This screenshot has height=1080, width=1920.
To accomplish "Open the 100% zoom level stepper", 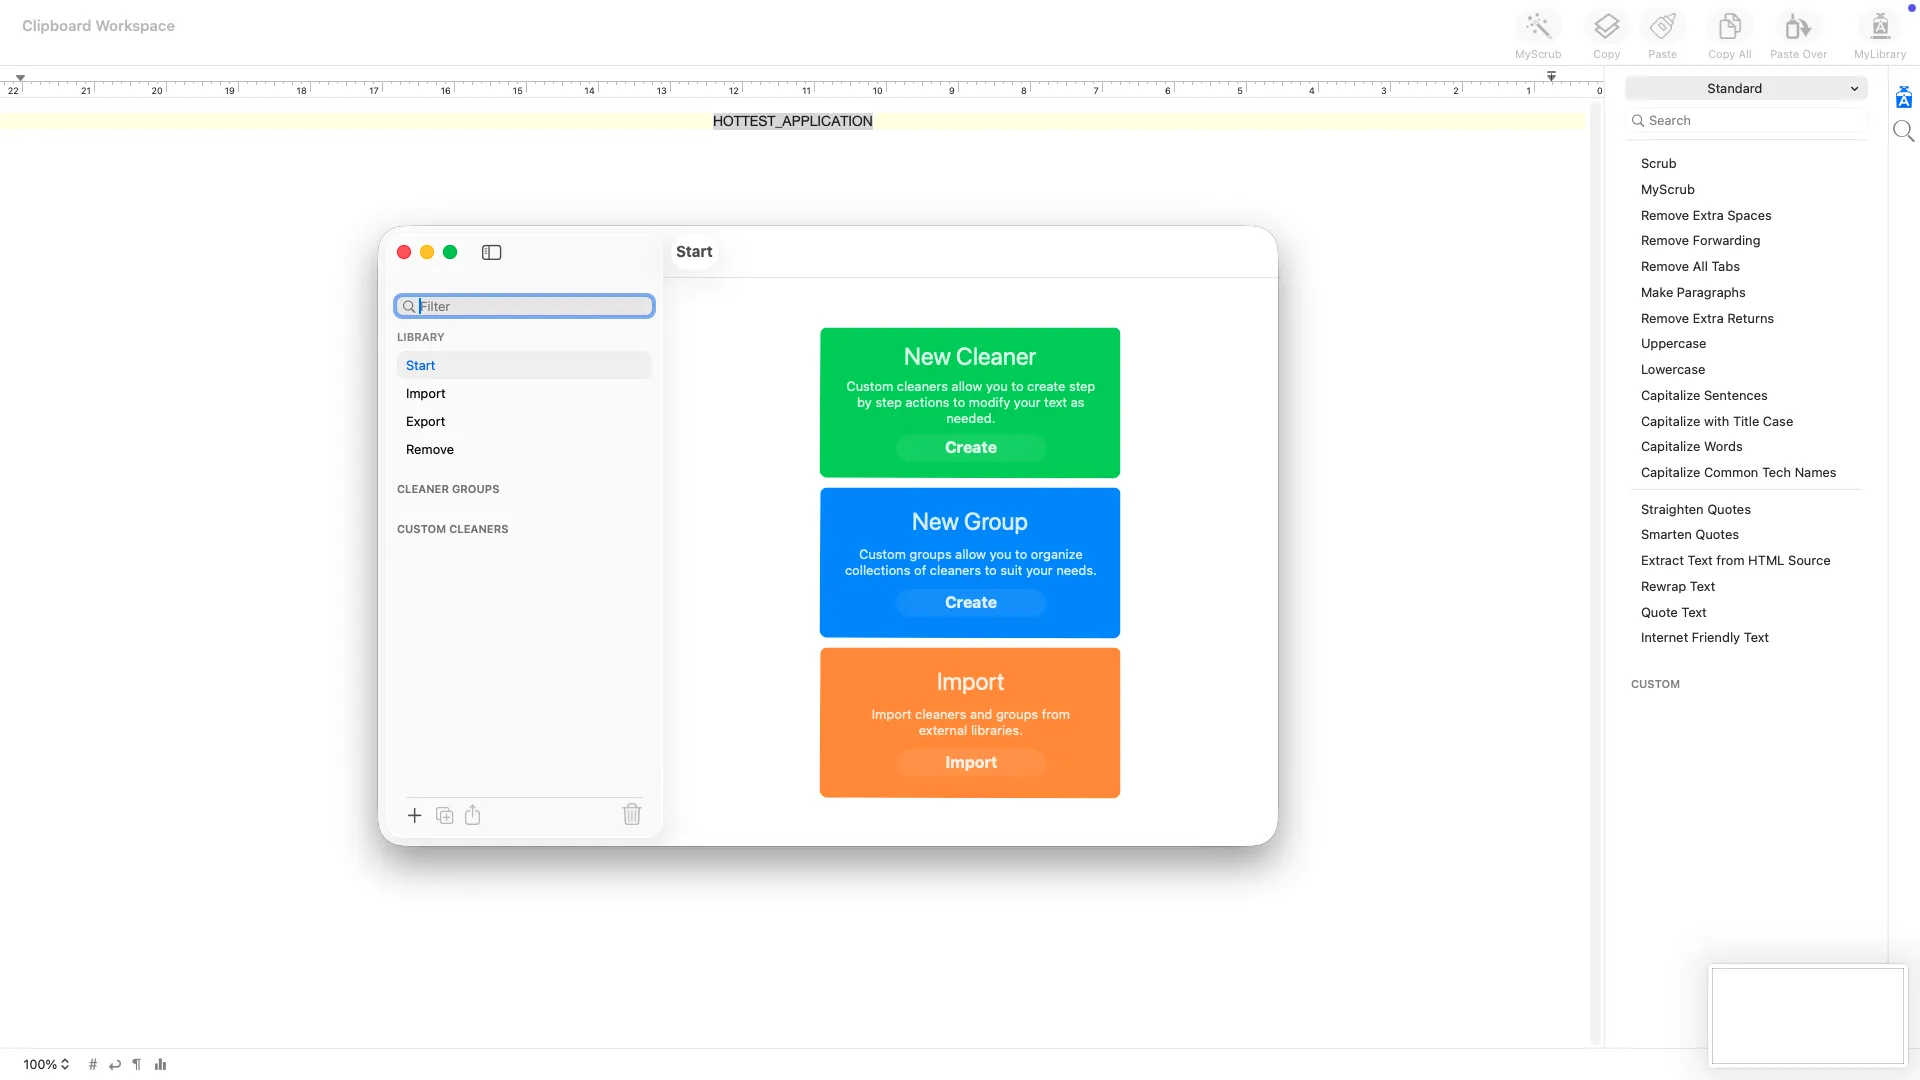I will pyautogui.click(x=46, y=1065).
